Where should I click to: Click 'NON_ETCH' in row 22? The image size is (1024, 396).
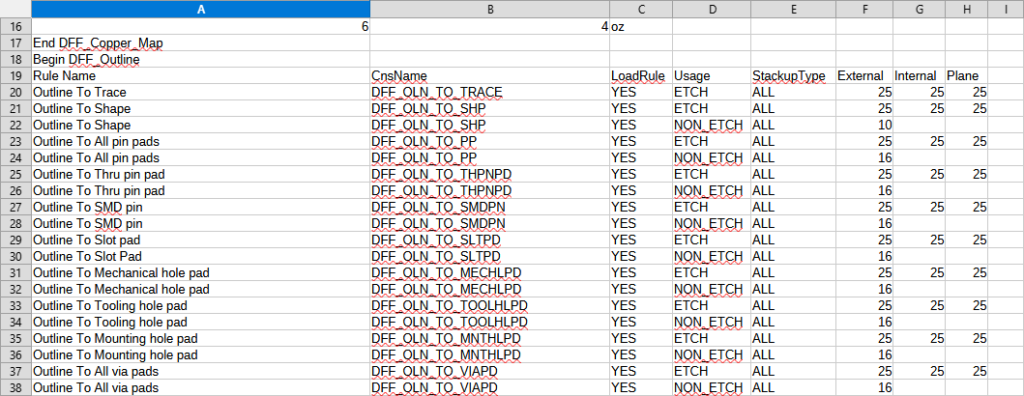coord(712,125)
